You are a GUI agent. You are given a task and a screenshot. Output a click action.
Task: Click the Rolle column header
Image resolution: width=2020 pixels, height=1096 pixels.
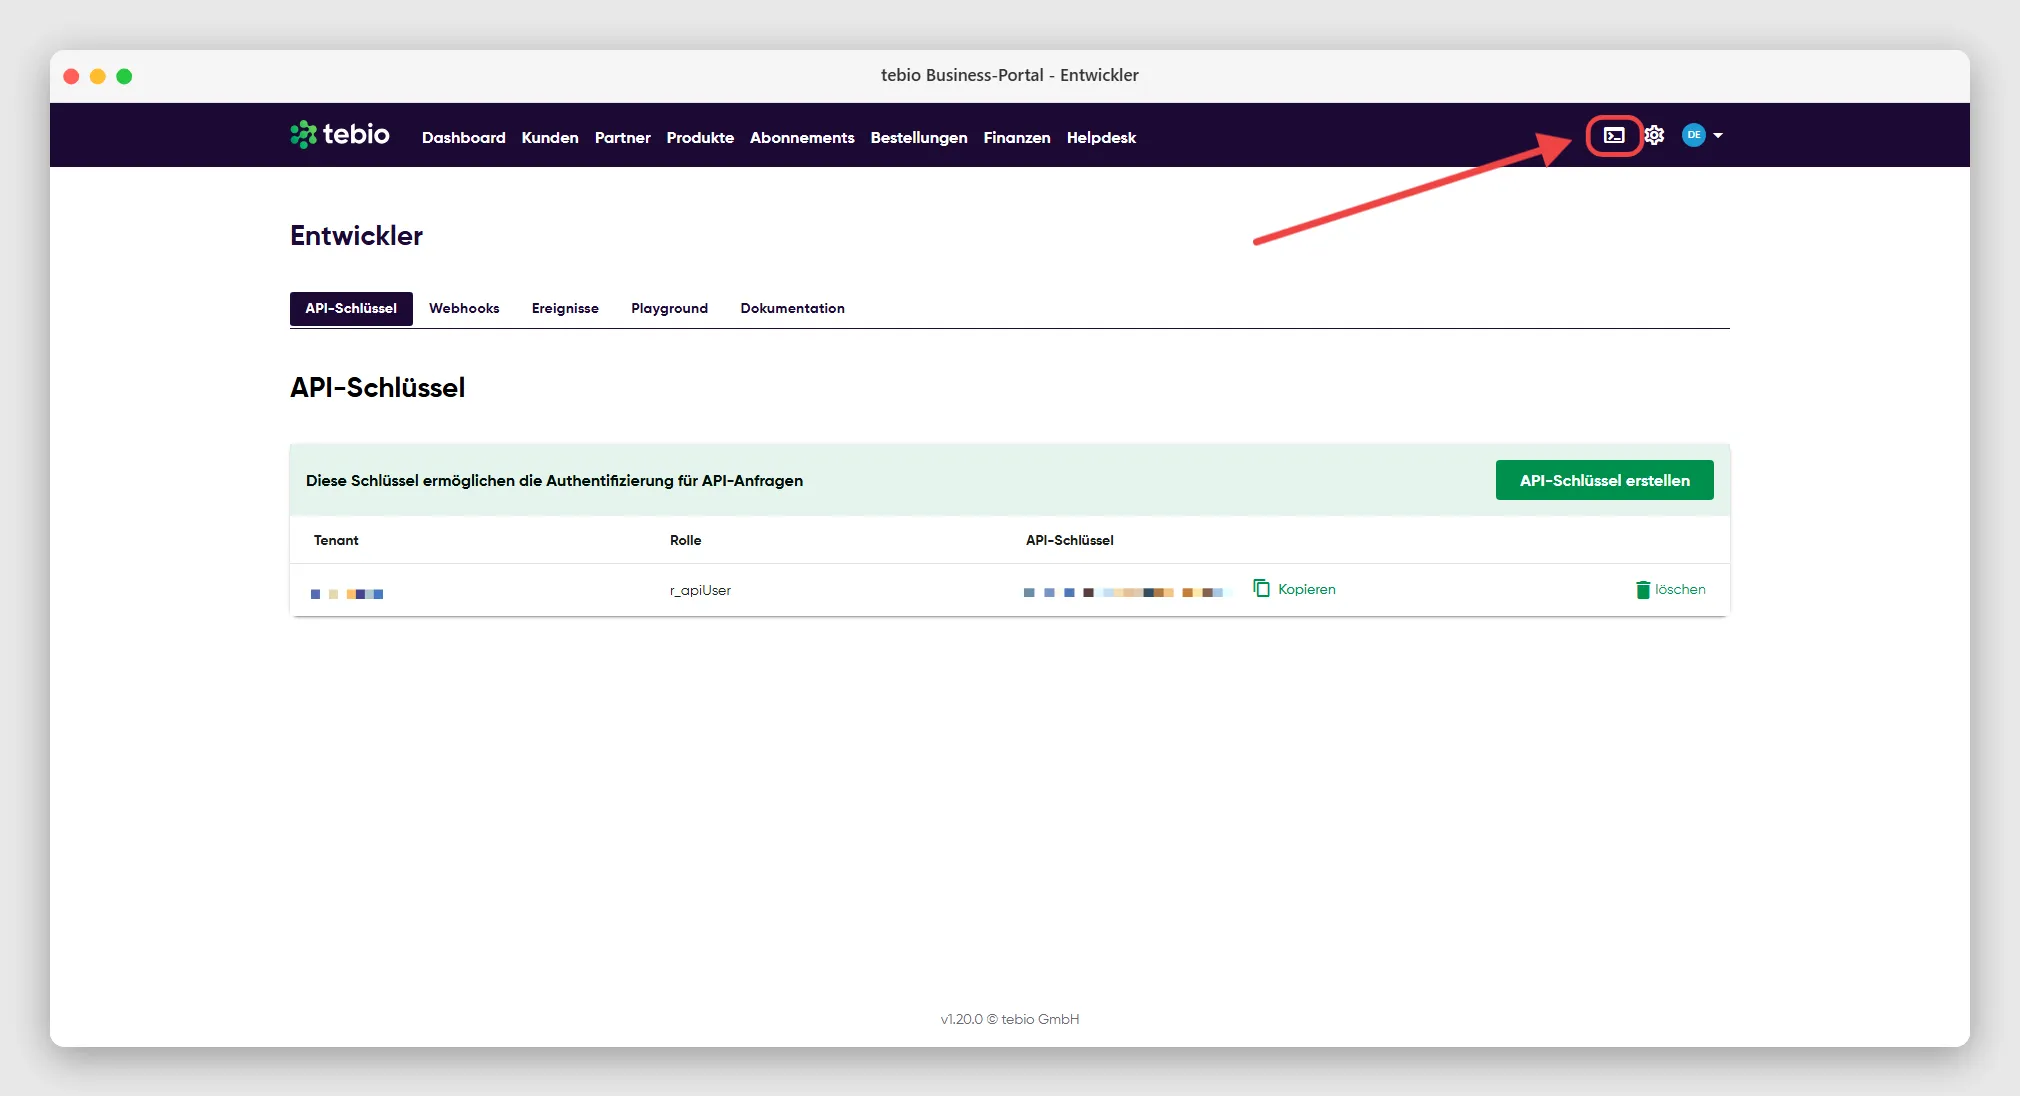pos(685,540)
